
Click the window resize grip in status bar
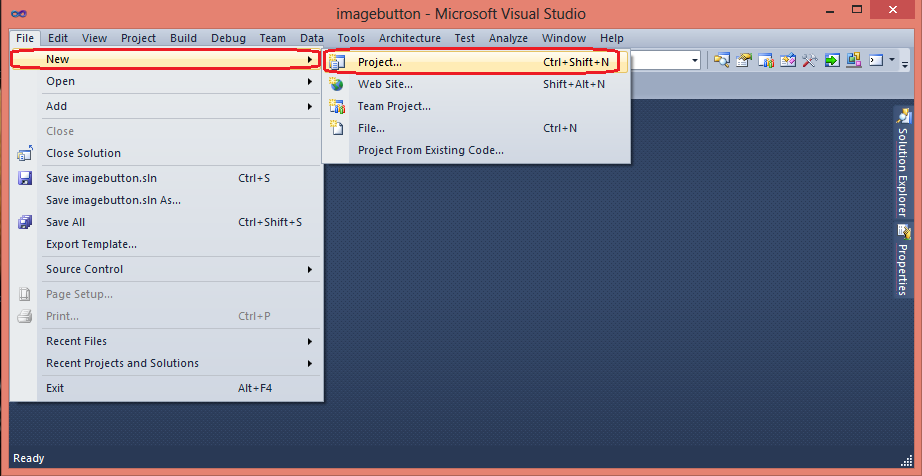(906, 460)
